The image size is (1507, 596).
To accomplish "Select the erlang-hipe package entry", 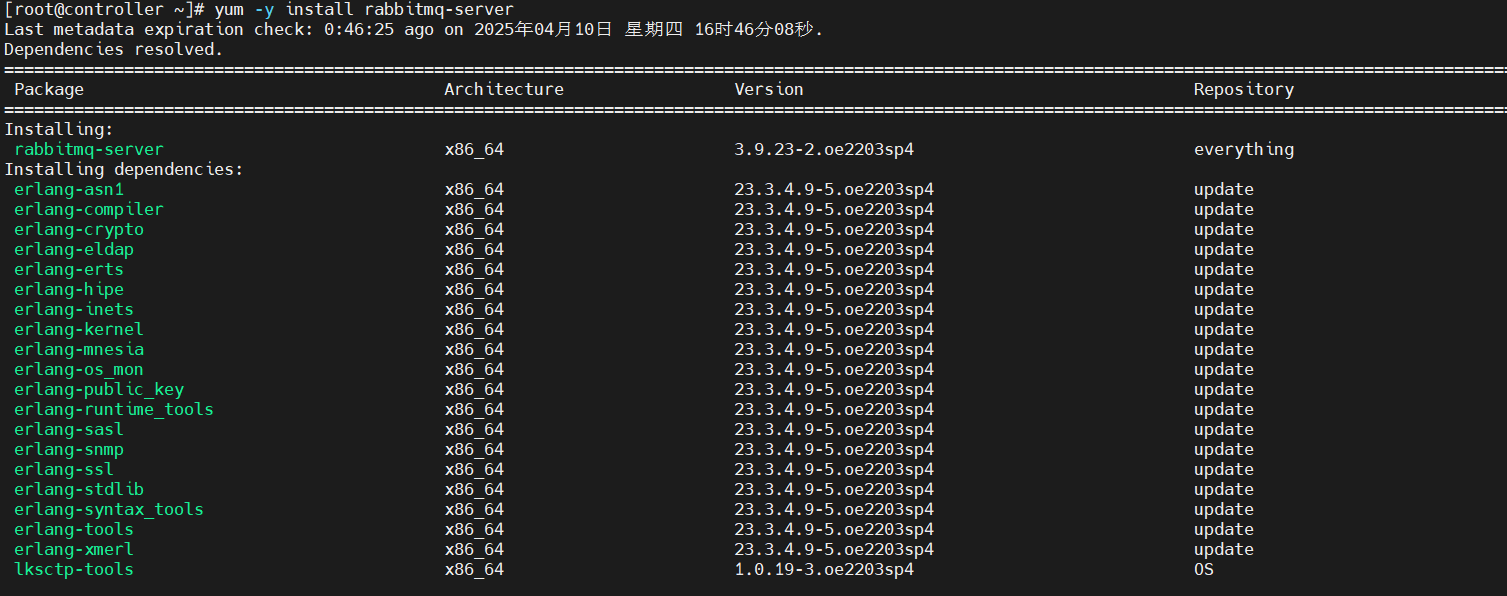I will 68,289.
